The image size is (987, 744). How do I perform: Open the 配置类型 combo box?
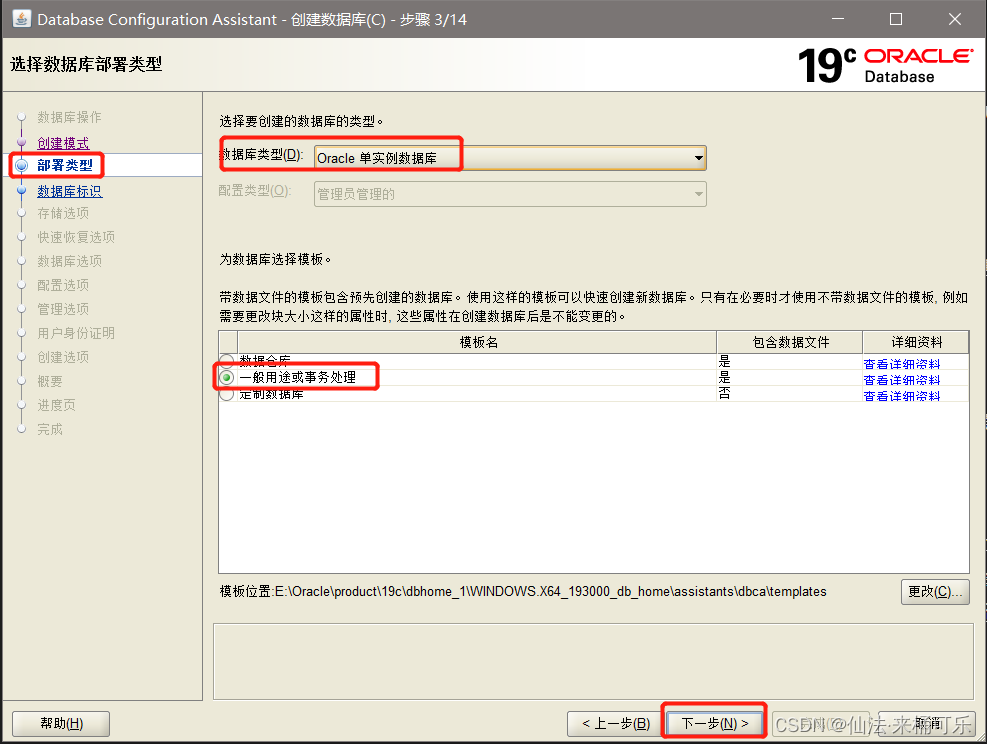coord(510,194)
